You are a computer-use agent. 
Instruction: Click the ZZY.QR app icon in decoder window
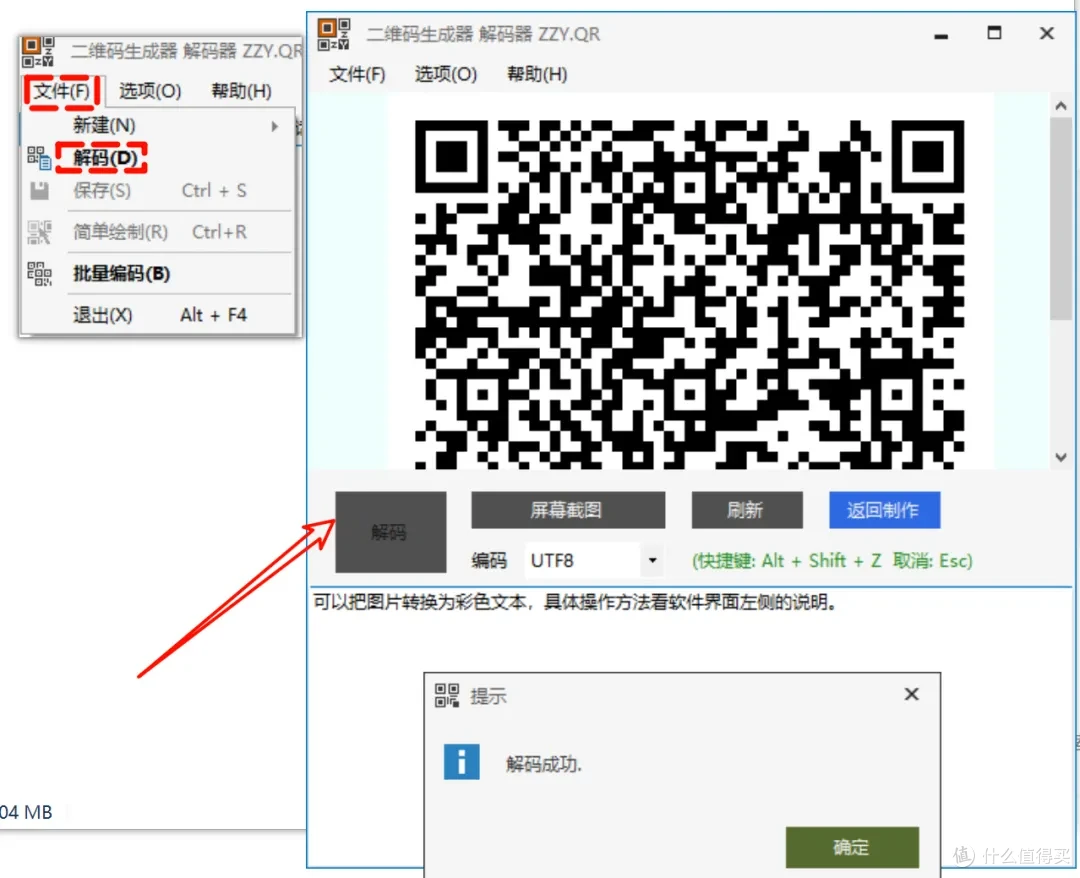(x=333, y=34)
